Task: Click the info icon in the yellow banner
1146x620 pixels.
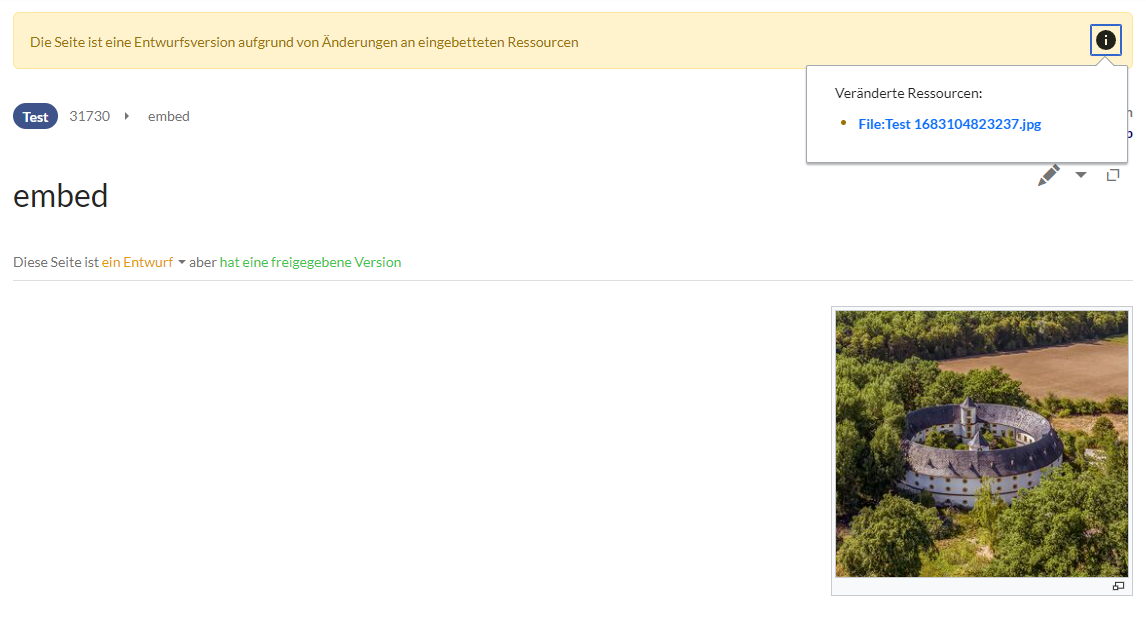Action: [1105, 40]
